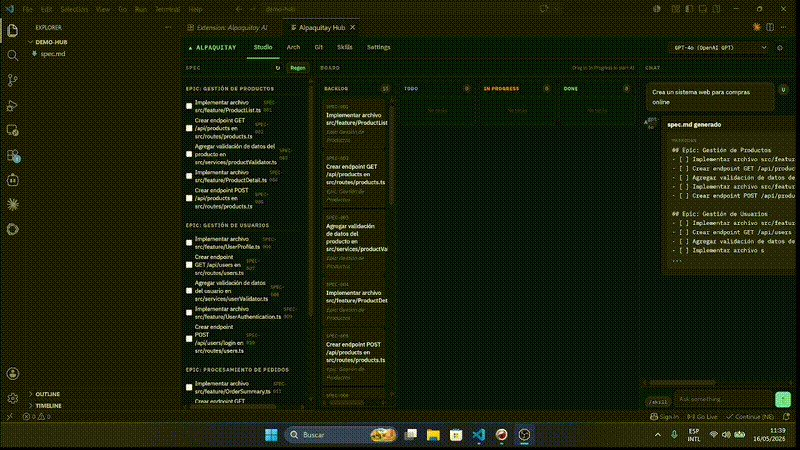Open the Search view in activity bar
Screen dimensions: 800x450
coord(13,55)
